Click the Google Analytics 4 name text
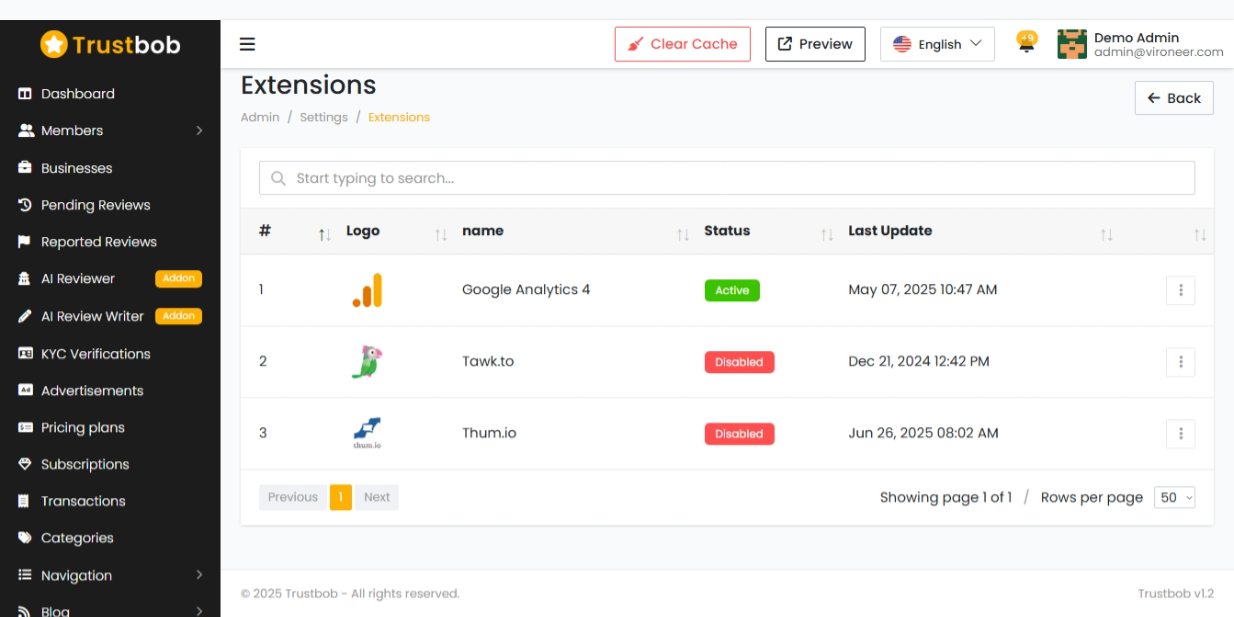The image size is (1234, 617). pos(526,290)
